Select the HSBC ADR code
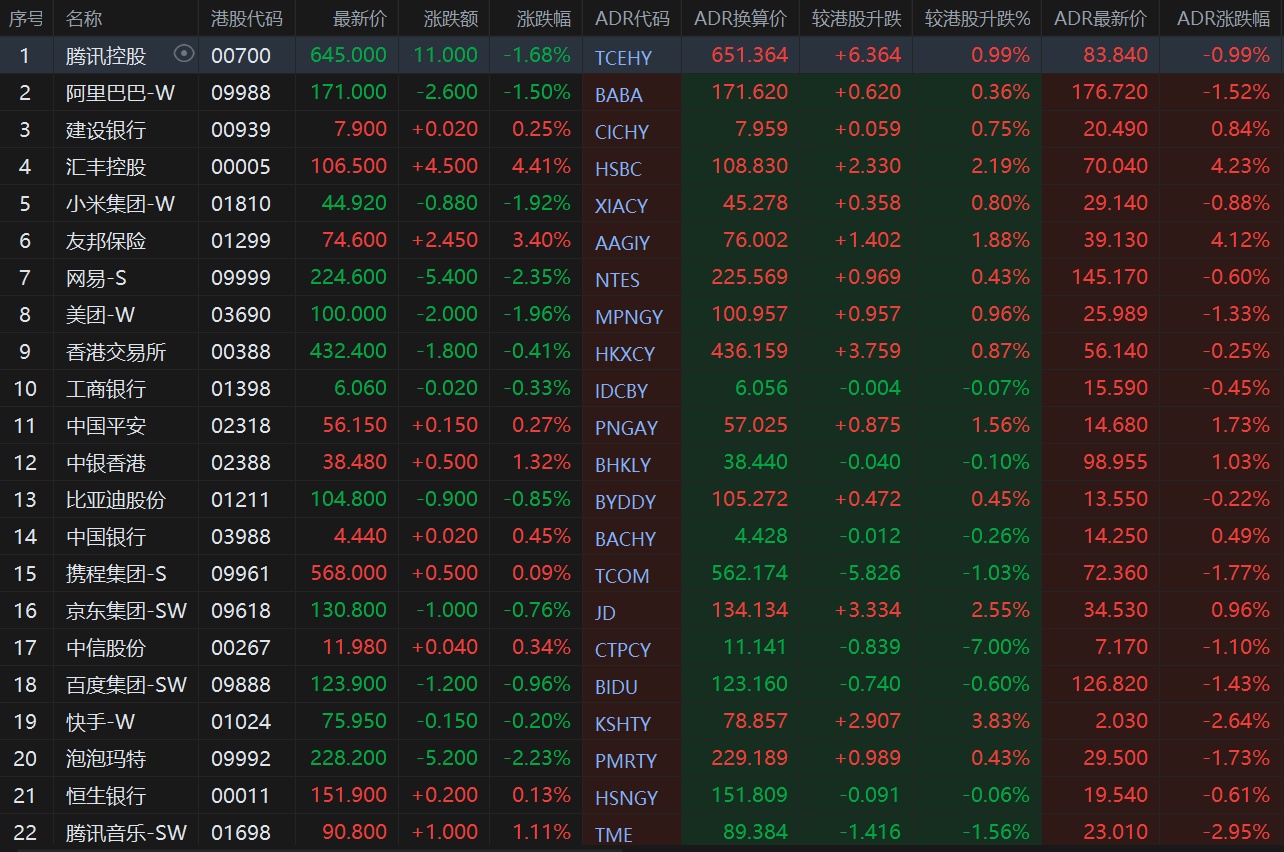The image size is (1284, 852). point(618,169)
